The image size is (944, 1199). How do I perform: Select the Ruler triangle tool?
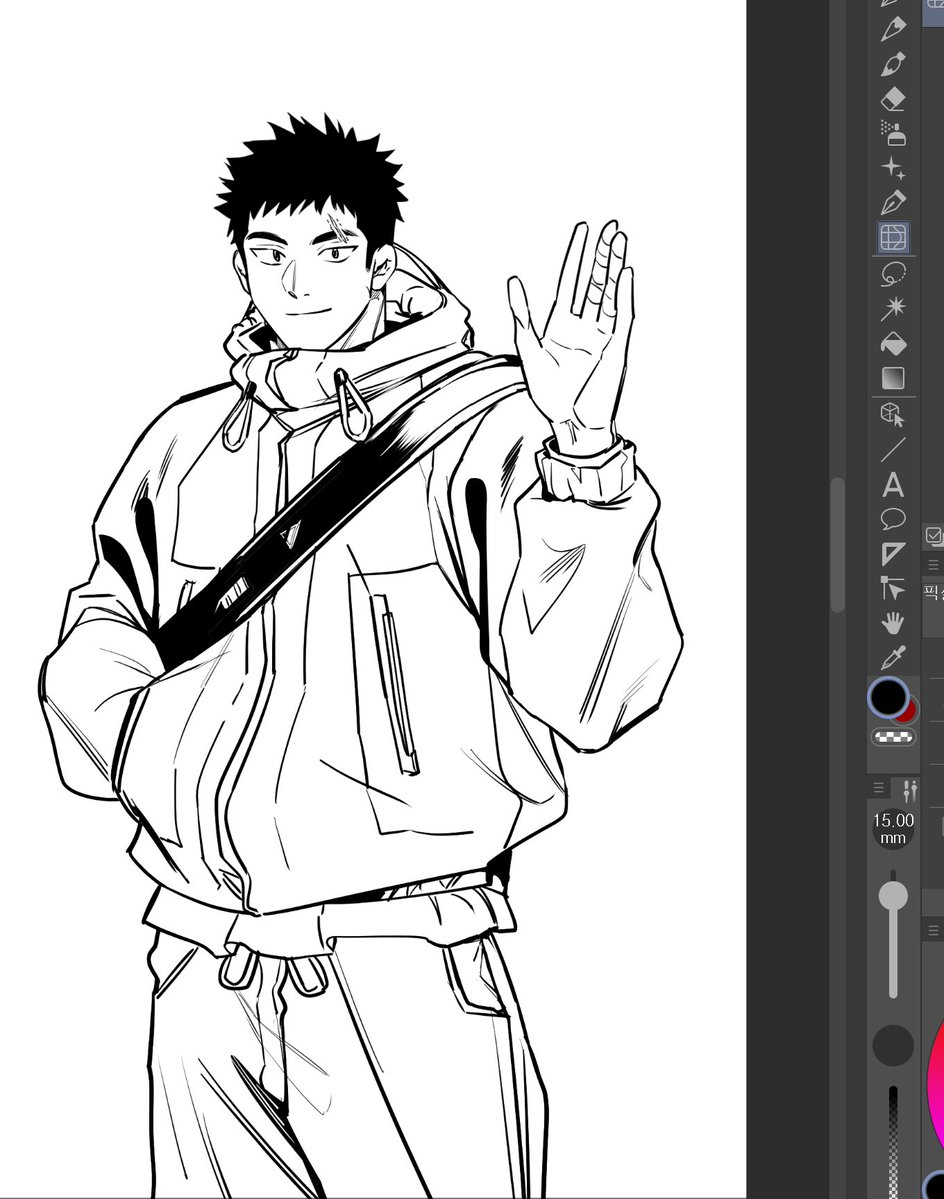(x=893, y=554)
